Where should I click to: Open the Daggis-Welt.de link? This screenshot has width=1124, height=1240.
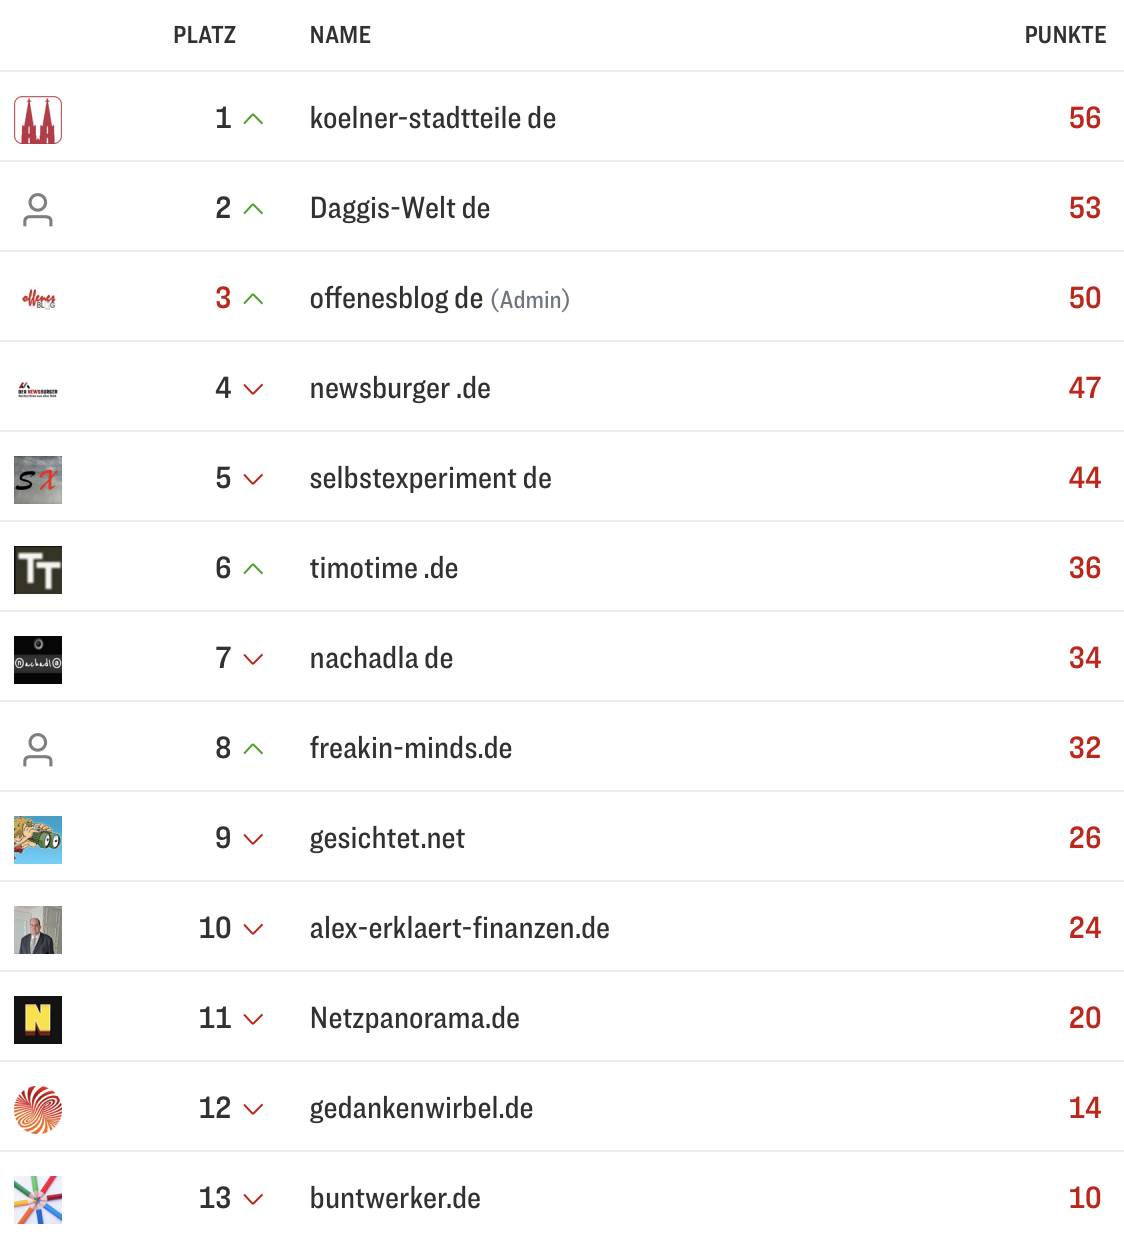[x=399, y=208]
